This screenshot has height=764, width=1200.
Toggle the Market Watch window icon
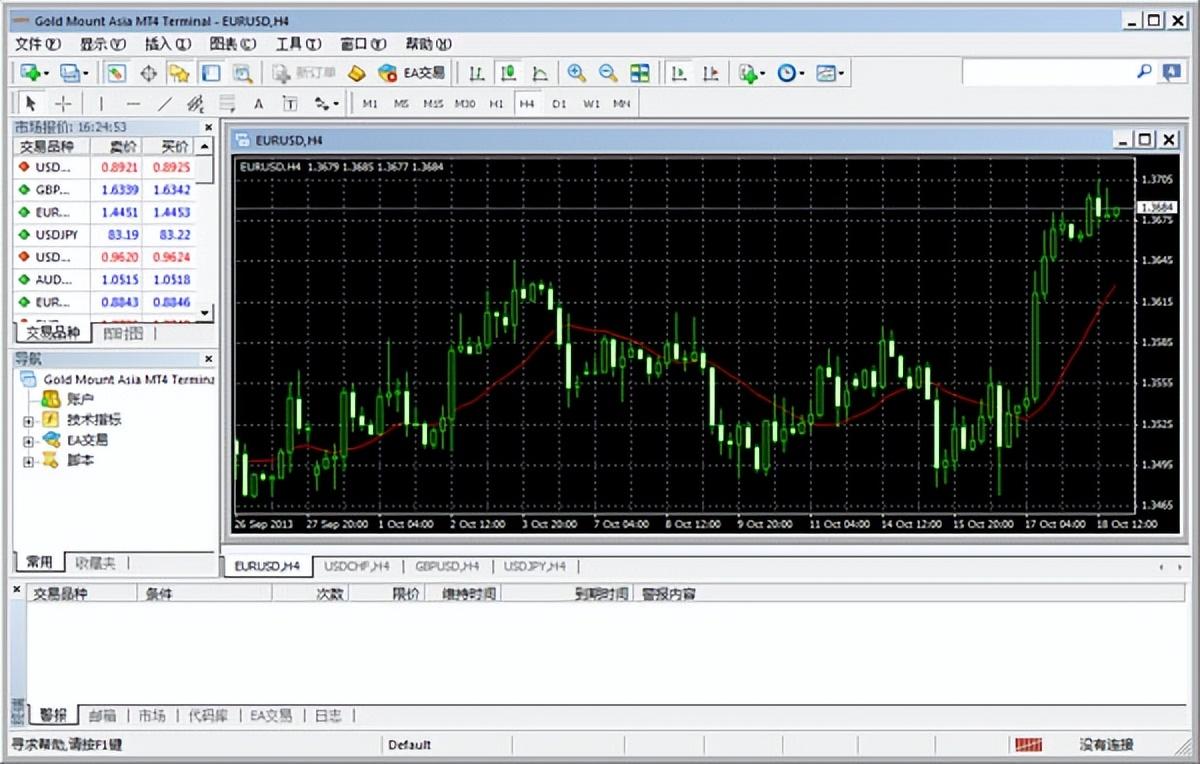pyautogui.click(x=117, y=73)
